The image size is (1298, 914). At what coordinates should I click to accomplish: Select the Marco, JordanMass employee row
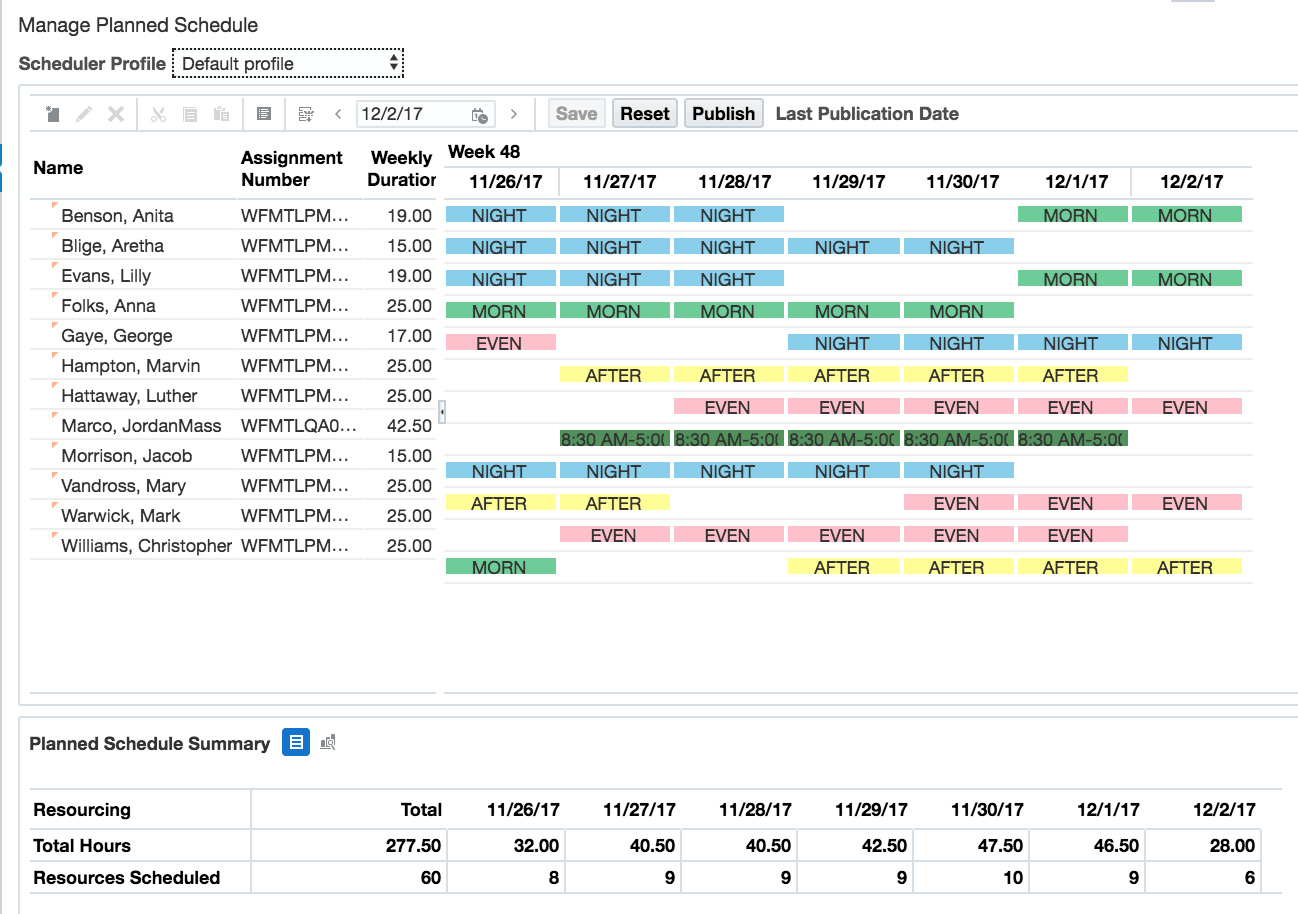pyautogui.click(x=141, y=426)
